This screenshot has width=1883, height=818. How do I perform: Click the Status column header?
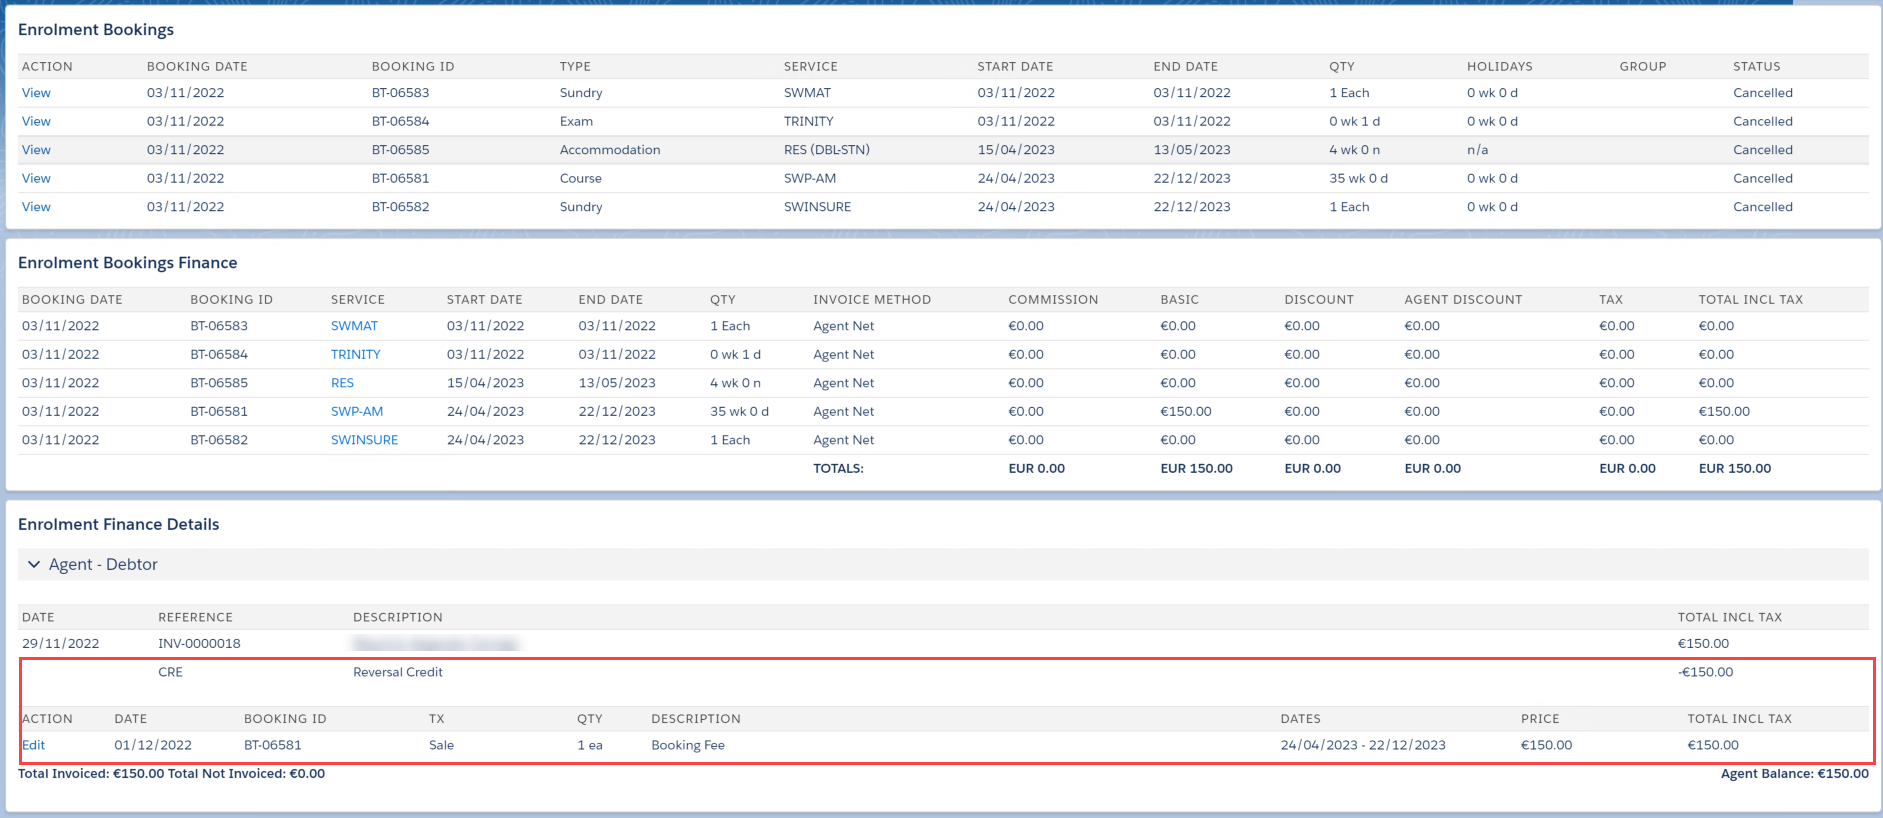[1756, 67]
